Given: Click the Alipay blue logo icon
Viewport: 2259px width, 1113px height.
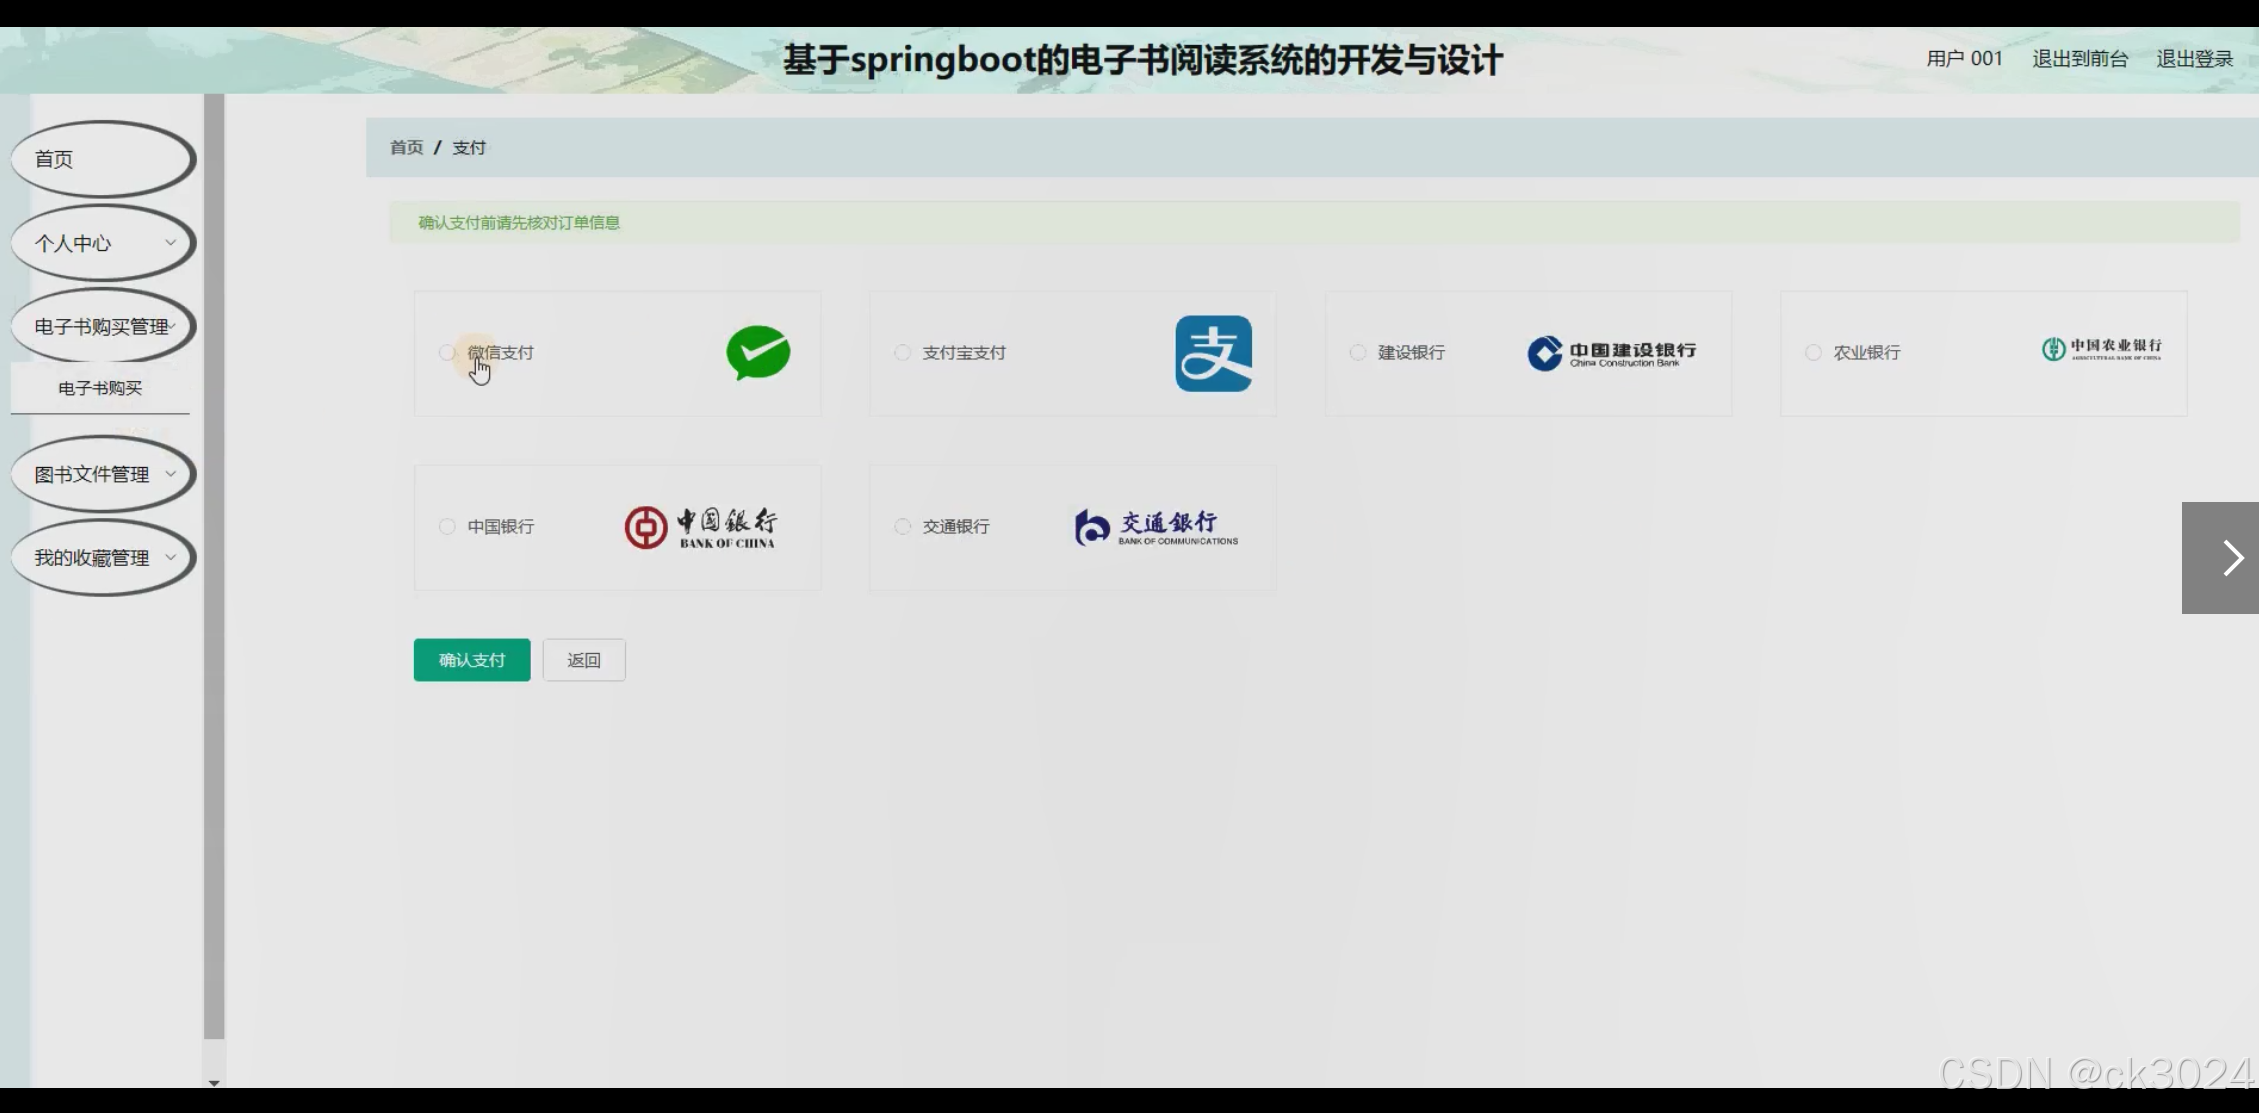Looking at the screenshot, I should tap(1213, 353).
